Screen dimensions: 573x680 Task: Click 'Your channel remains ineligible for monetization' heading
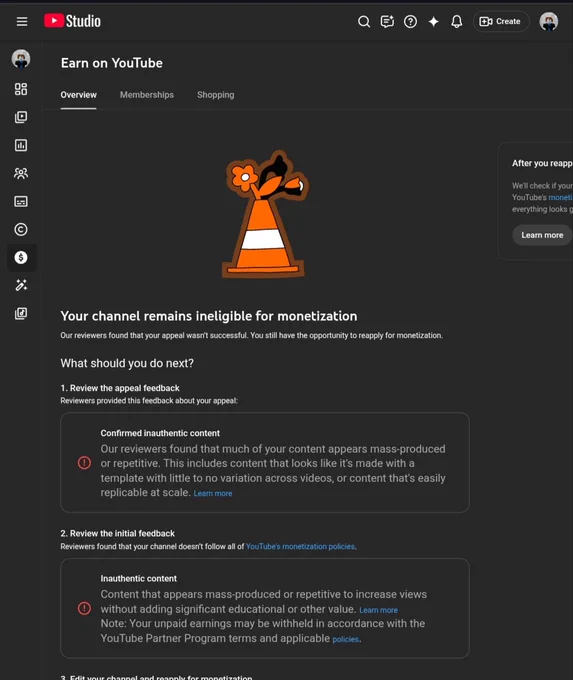(x=209, y=316)
